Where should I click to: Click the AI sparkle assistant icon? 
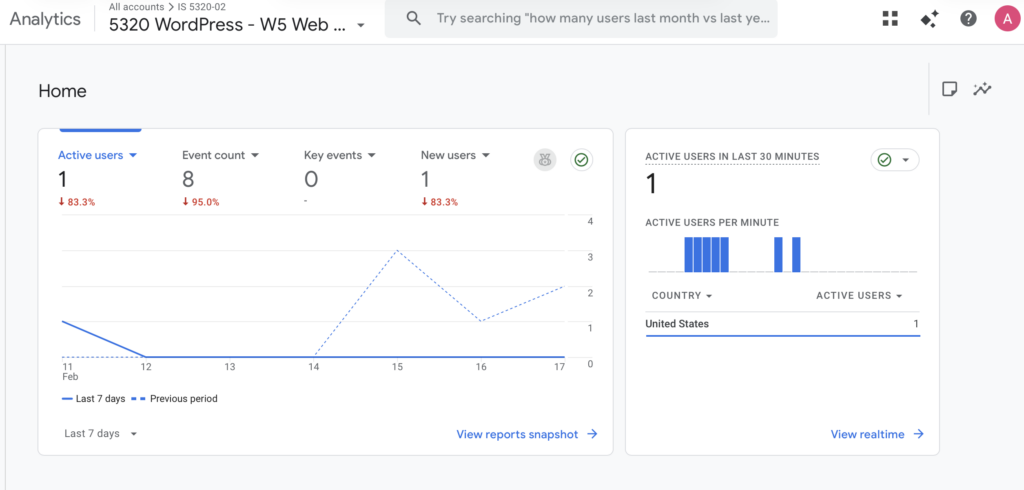[929, 18]
